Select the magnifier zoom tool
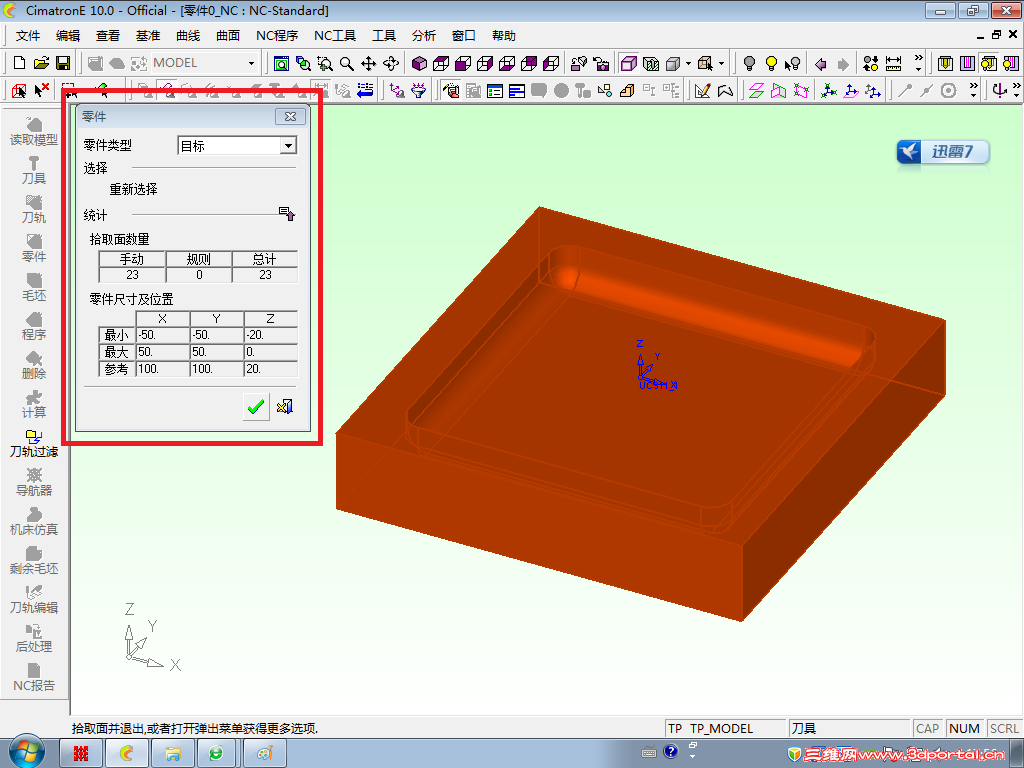1024x768 pixels. (x=347, y=63)
